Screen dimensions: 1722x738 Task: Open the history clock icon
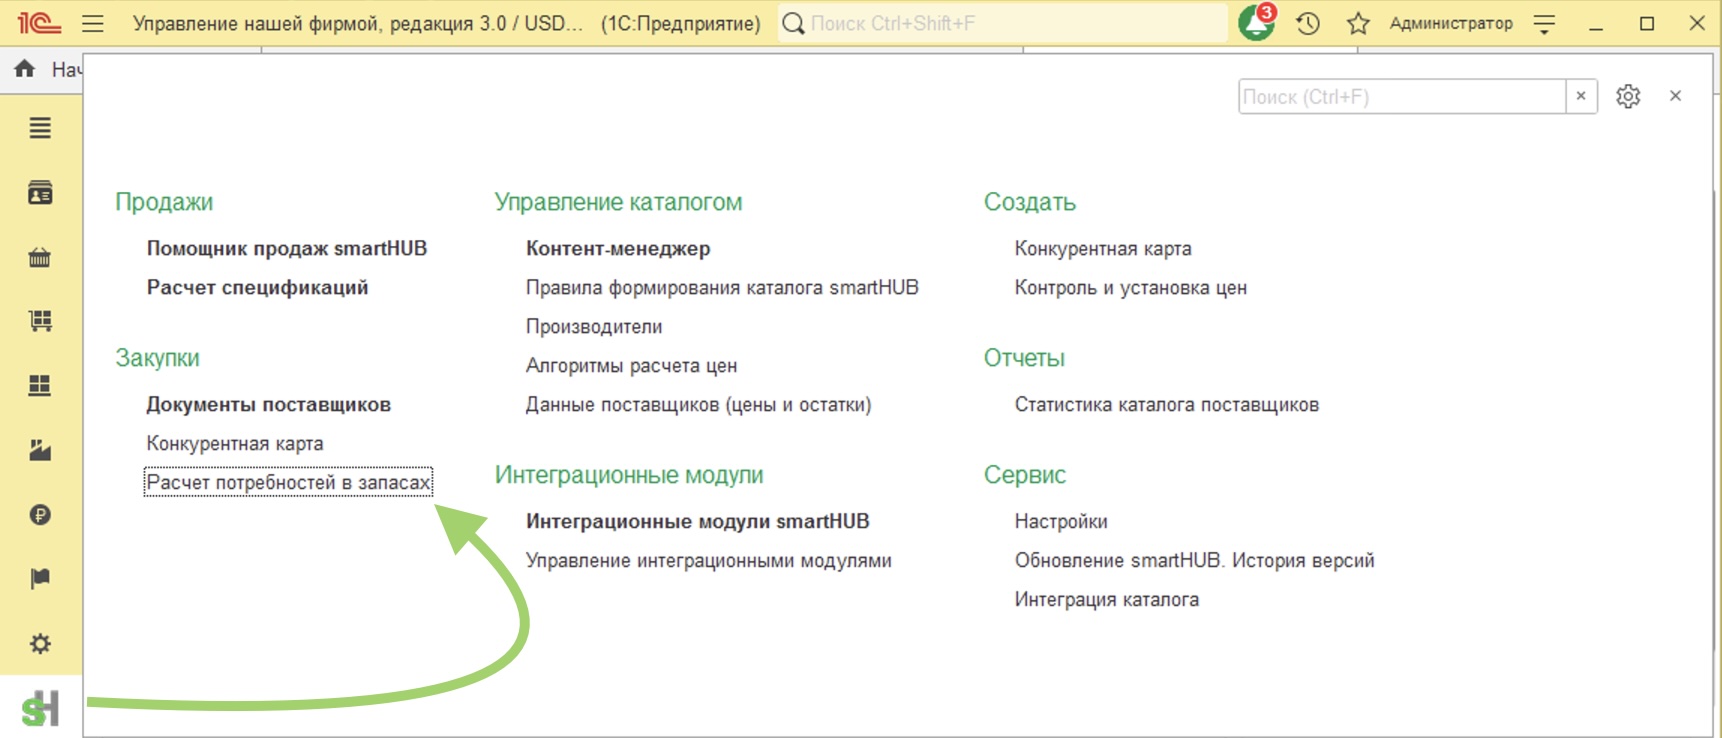(x=1308, y=23)
